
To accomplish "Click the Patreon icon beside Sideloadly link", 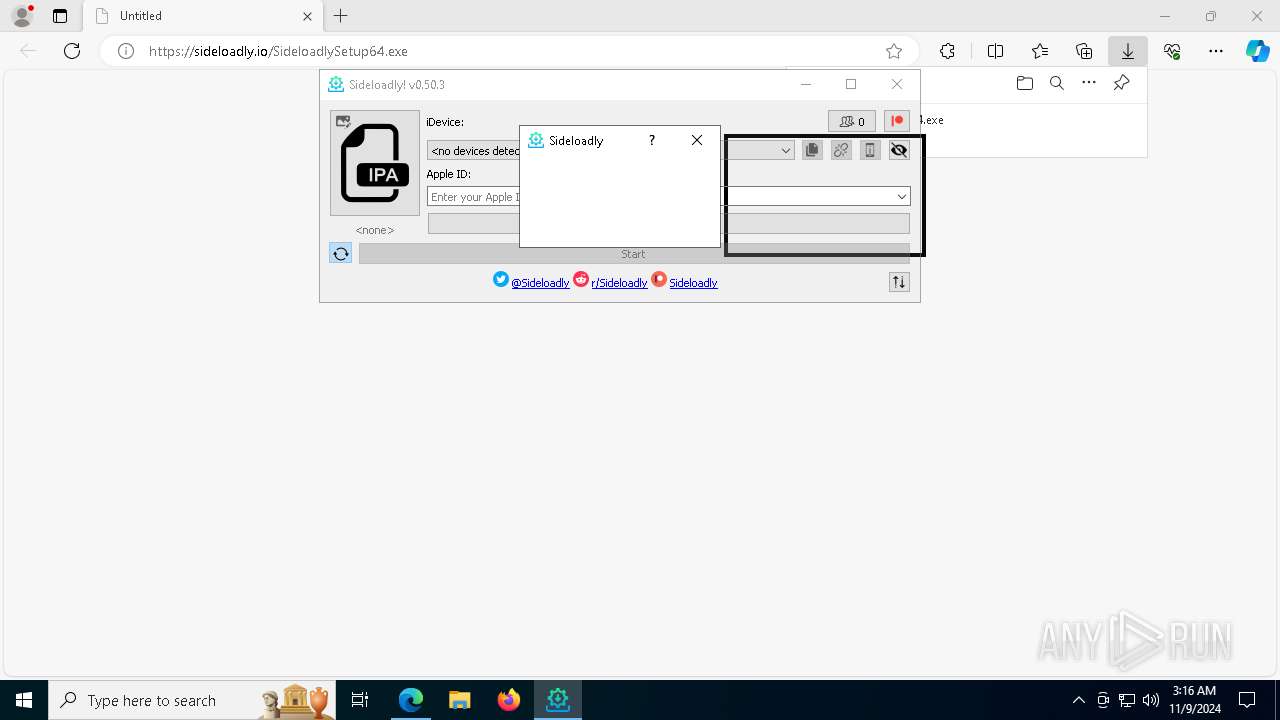I will pos(659,280).
